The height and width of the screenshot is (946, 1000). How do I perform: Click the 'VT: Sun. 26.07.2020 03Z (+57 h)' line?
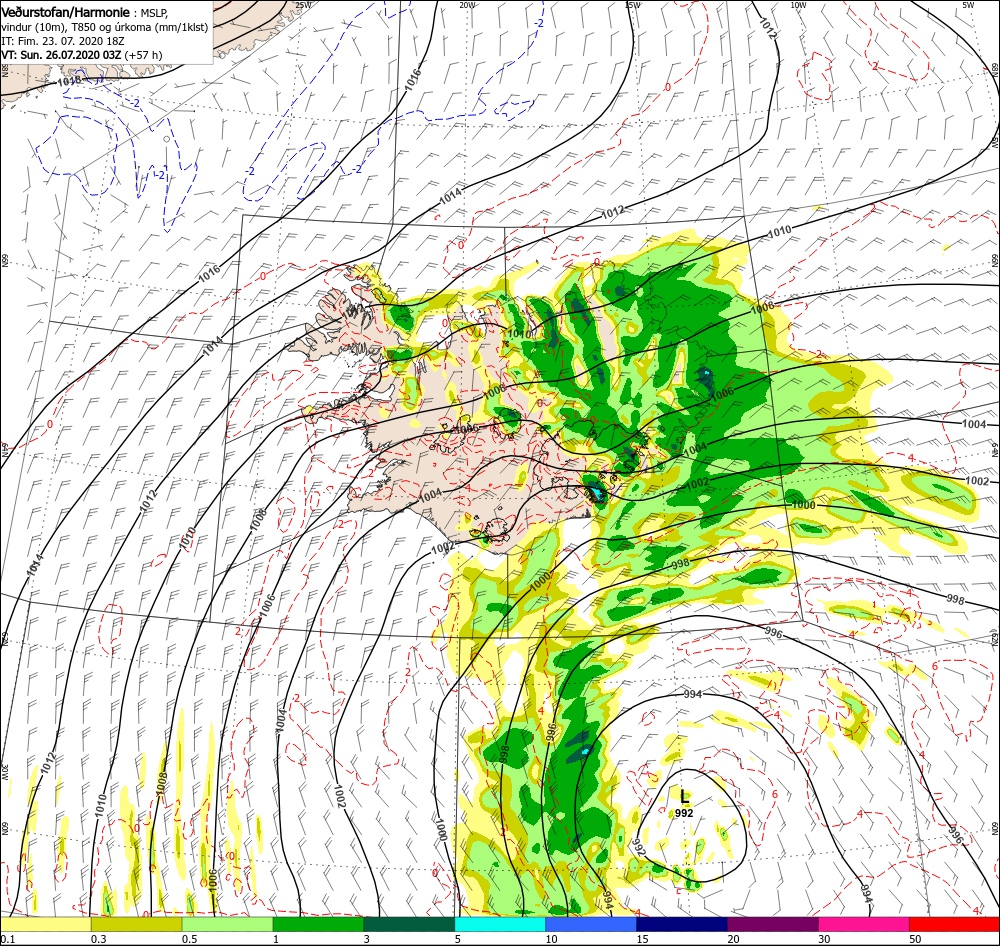pyautogui.click(x=82, y=55)
